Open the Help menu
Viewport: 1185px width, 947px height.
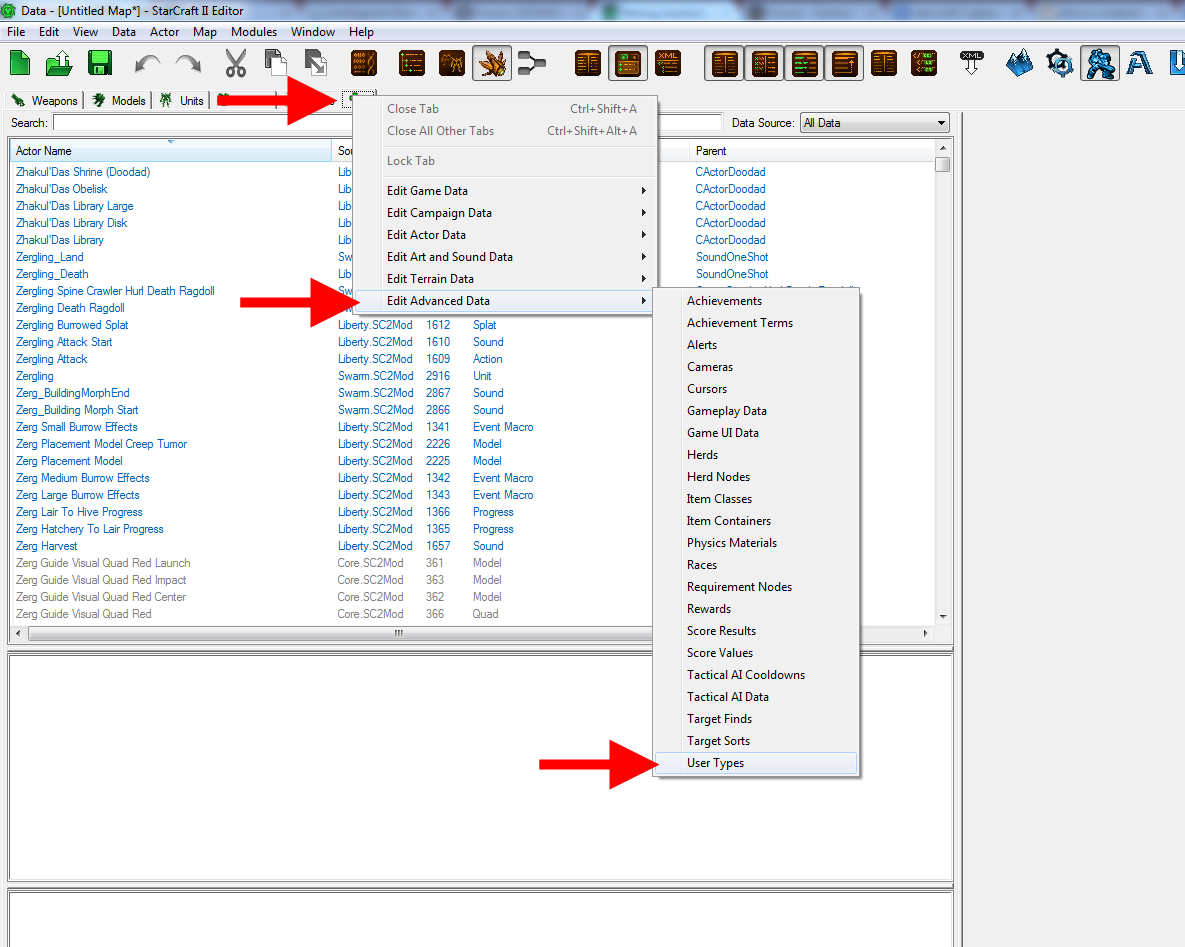[x=361, y=32]
